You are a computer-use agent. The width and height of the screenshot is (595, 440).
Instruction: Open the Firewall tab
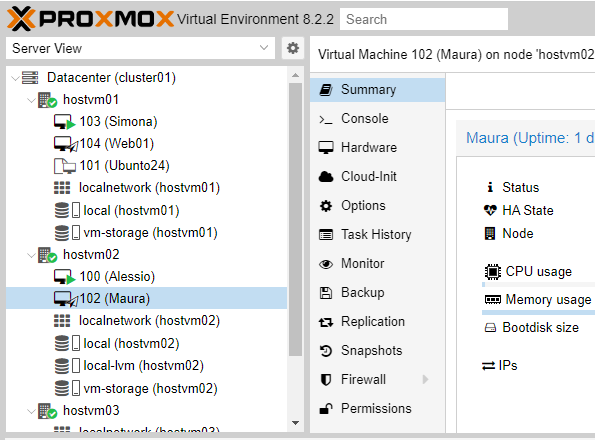[378, 379]
